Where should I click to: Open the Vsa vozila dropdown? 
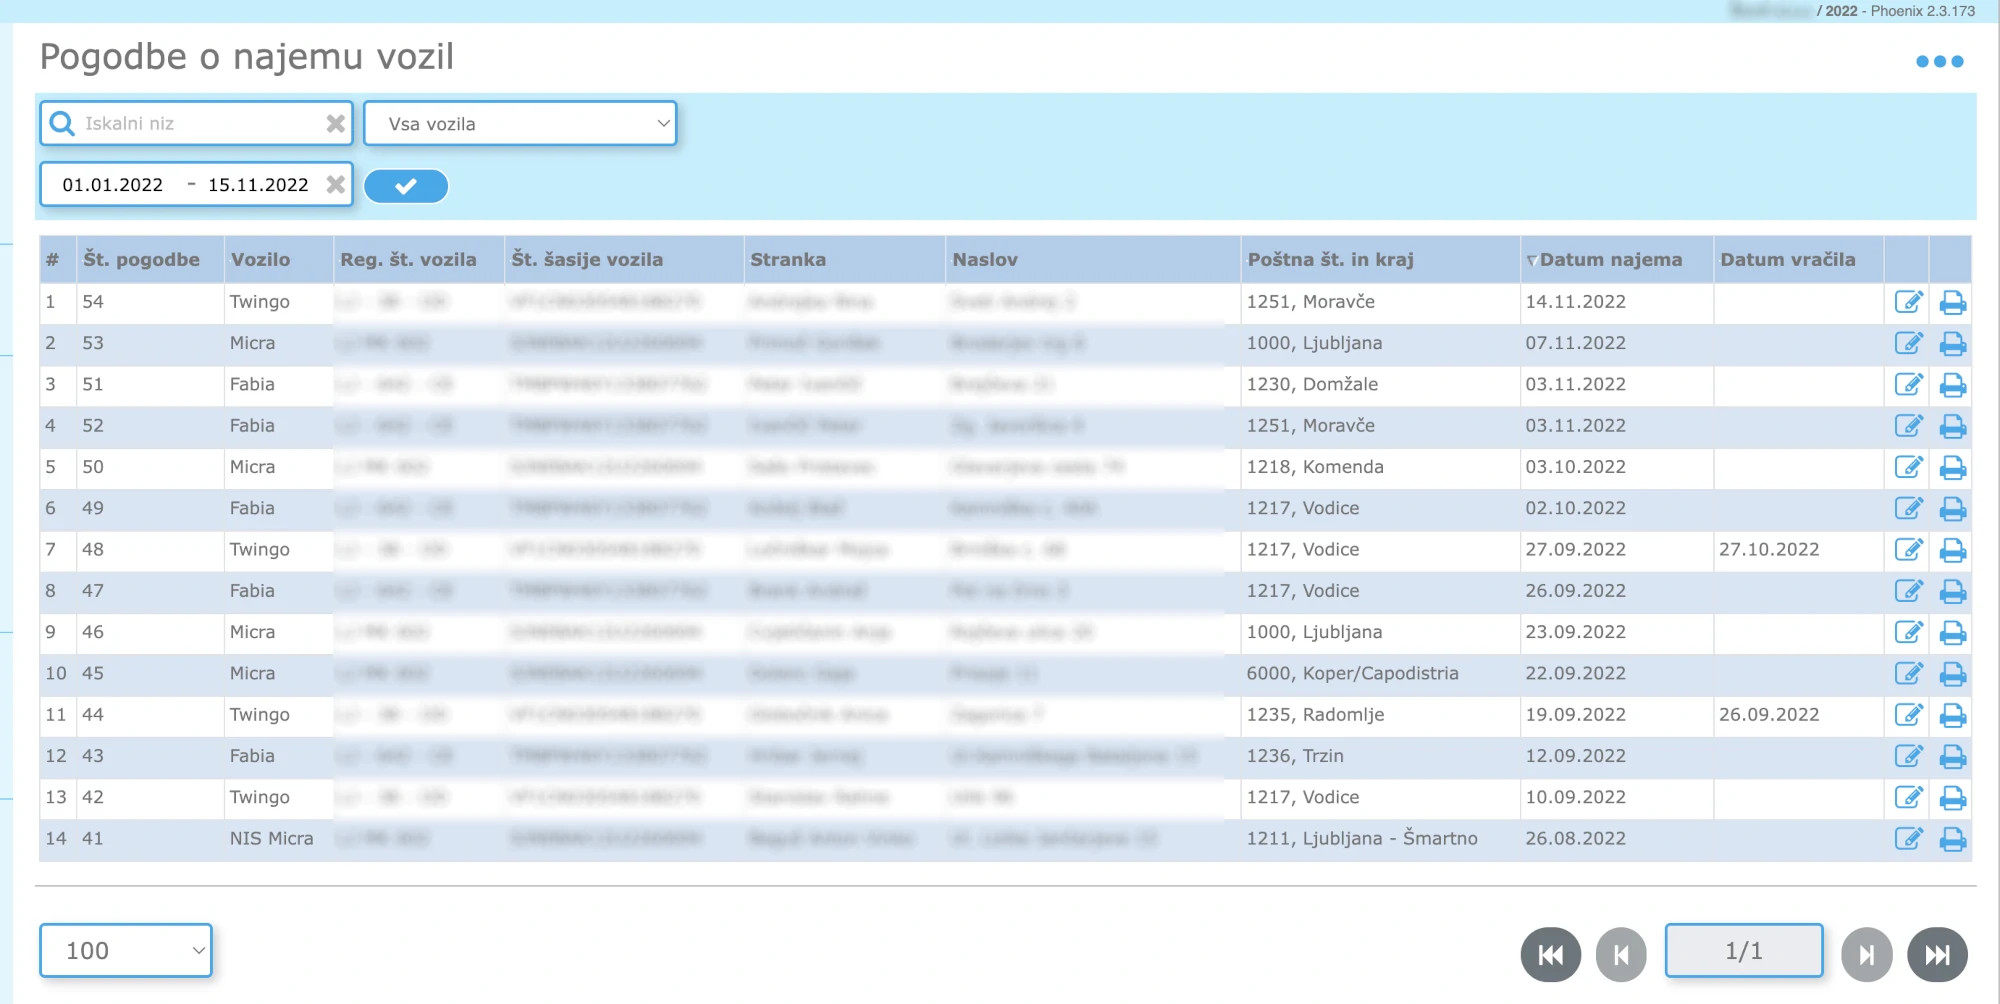pos(520,124)
